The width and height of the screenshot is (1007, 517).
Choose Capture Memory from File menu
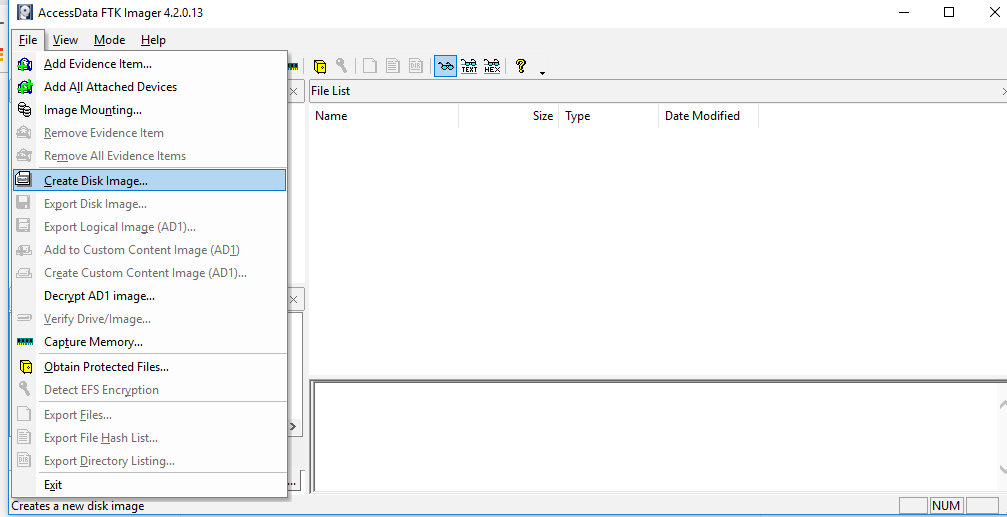[149, 342]
